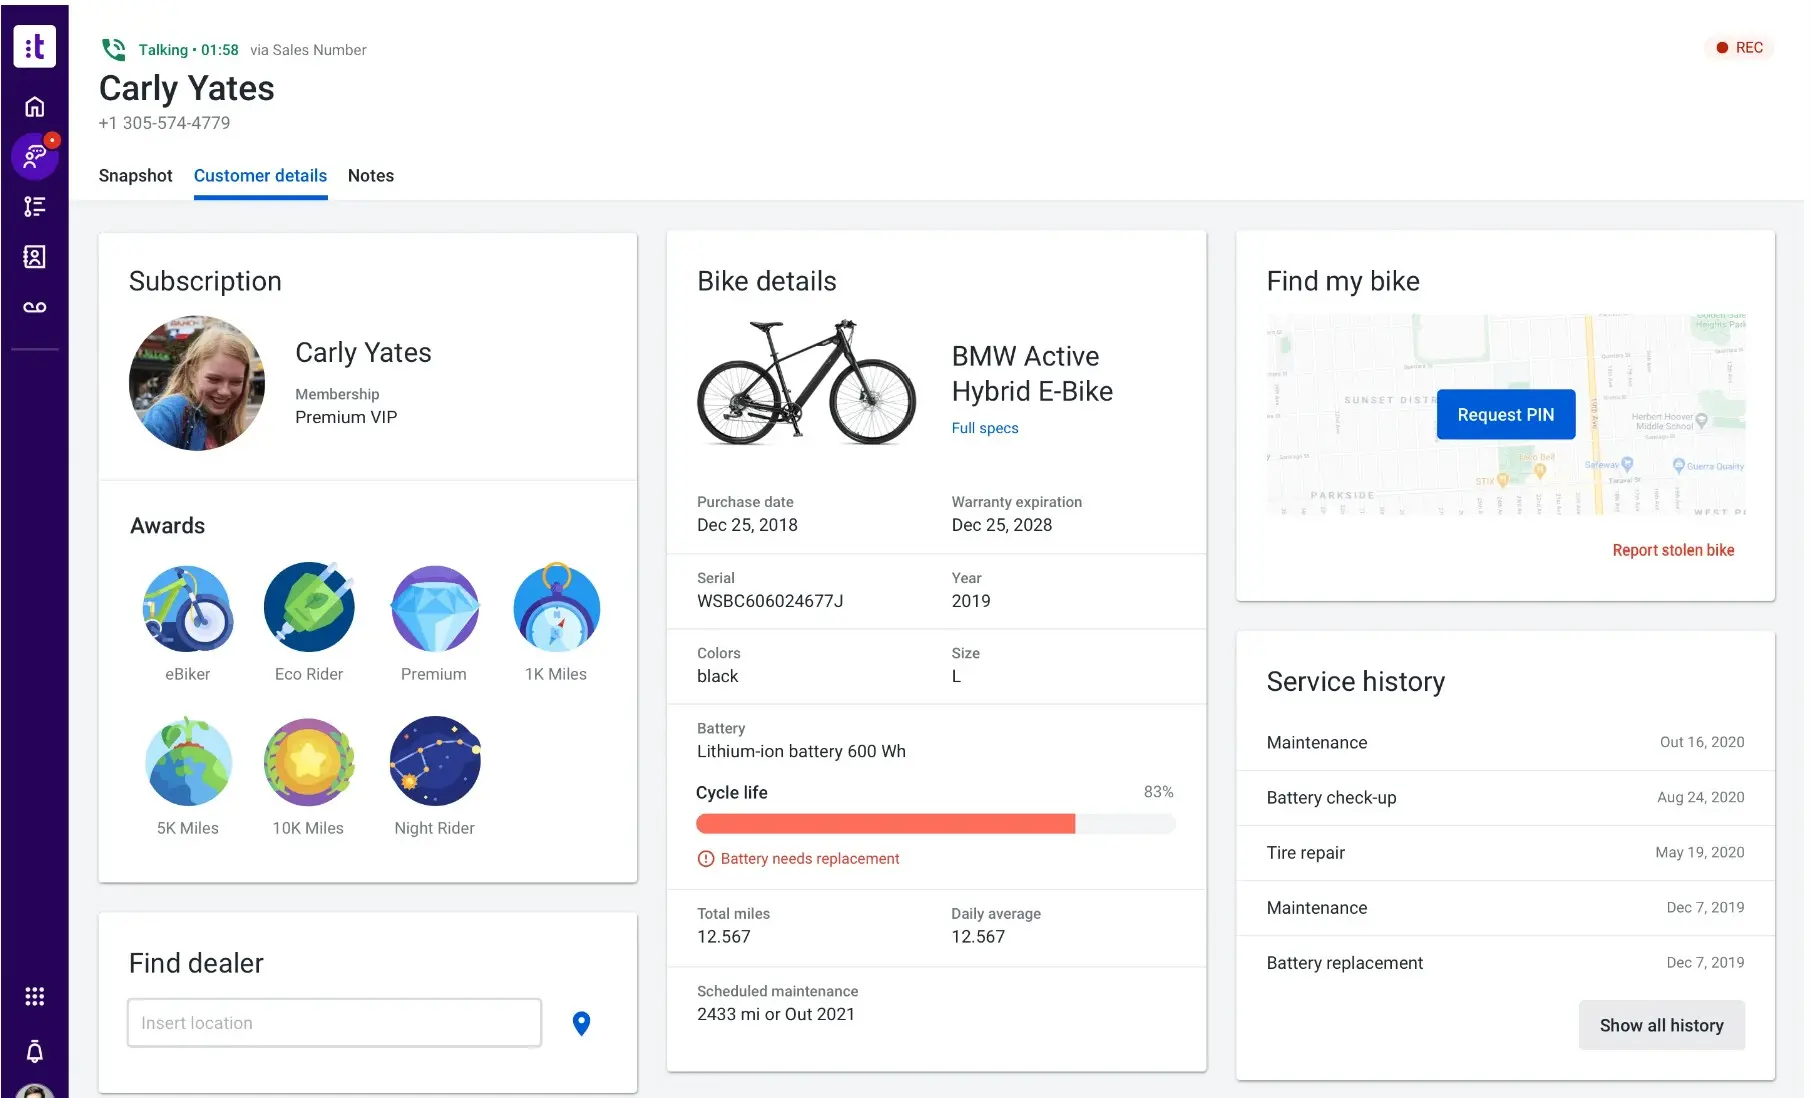1810x1098 pixels.
Task: Open the contacts book sidebar icon
Action: coord(34,257)
